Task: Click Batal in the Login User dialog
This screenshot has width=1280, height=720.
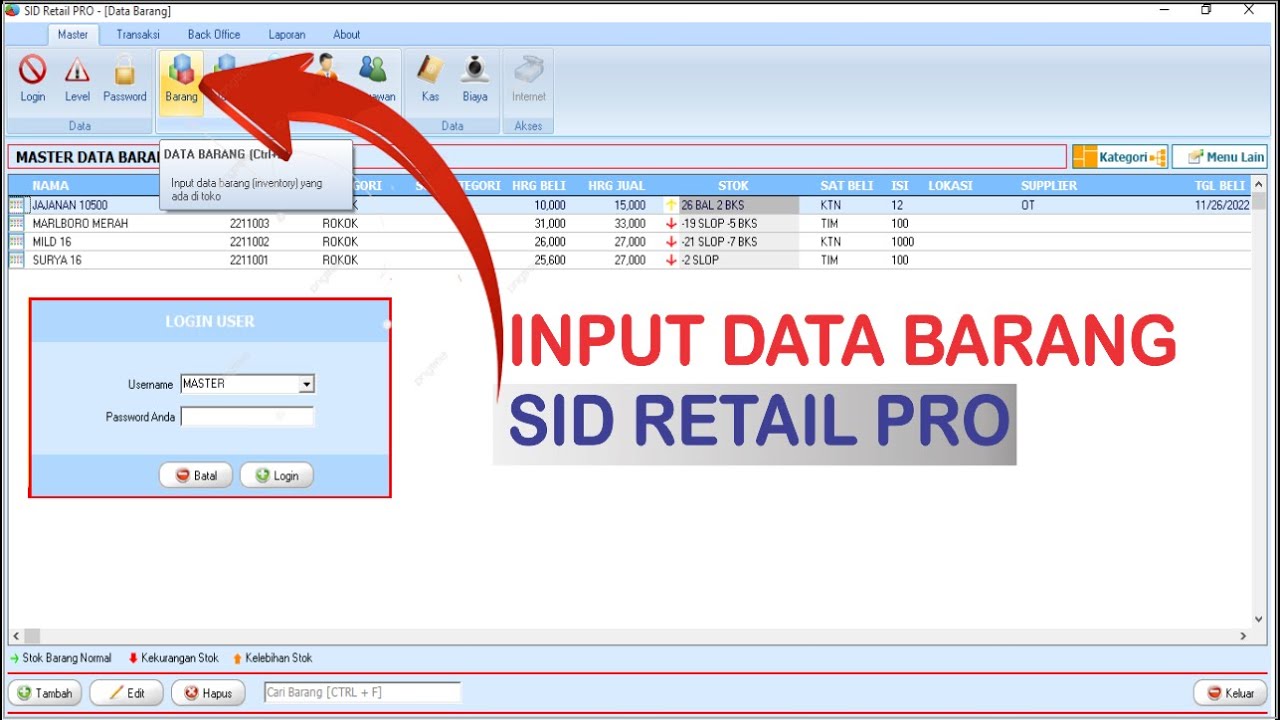Action: (x=196, y=476)
